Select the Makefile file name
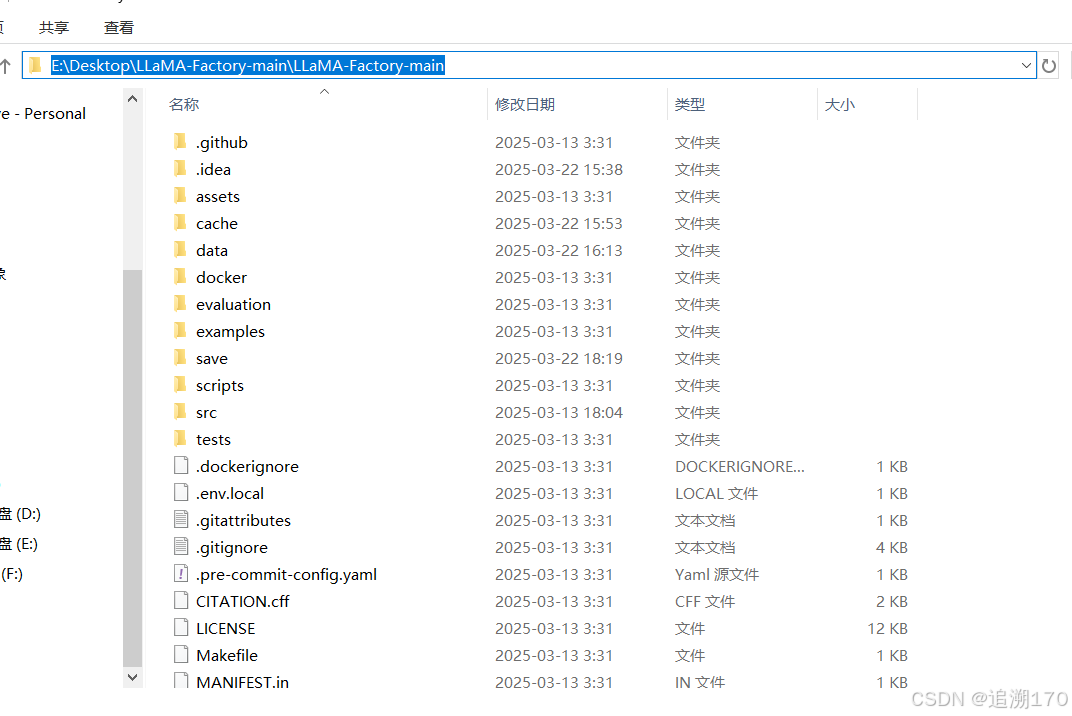 tap(227, 655)
